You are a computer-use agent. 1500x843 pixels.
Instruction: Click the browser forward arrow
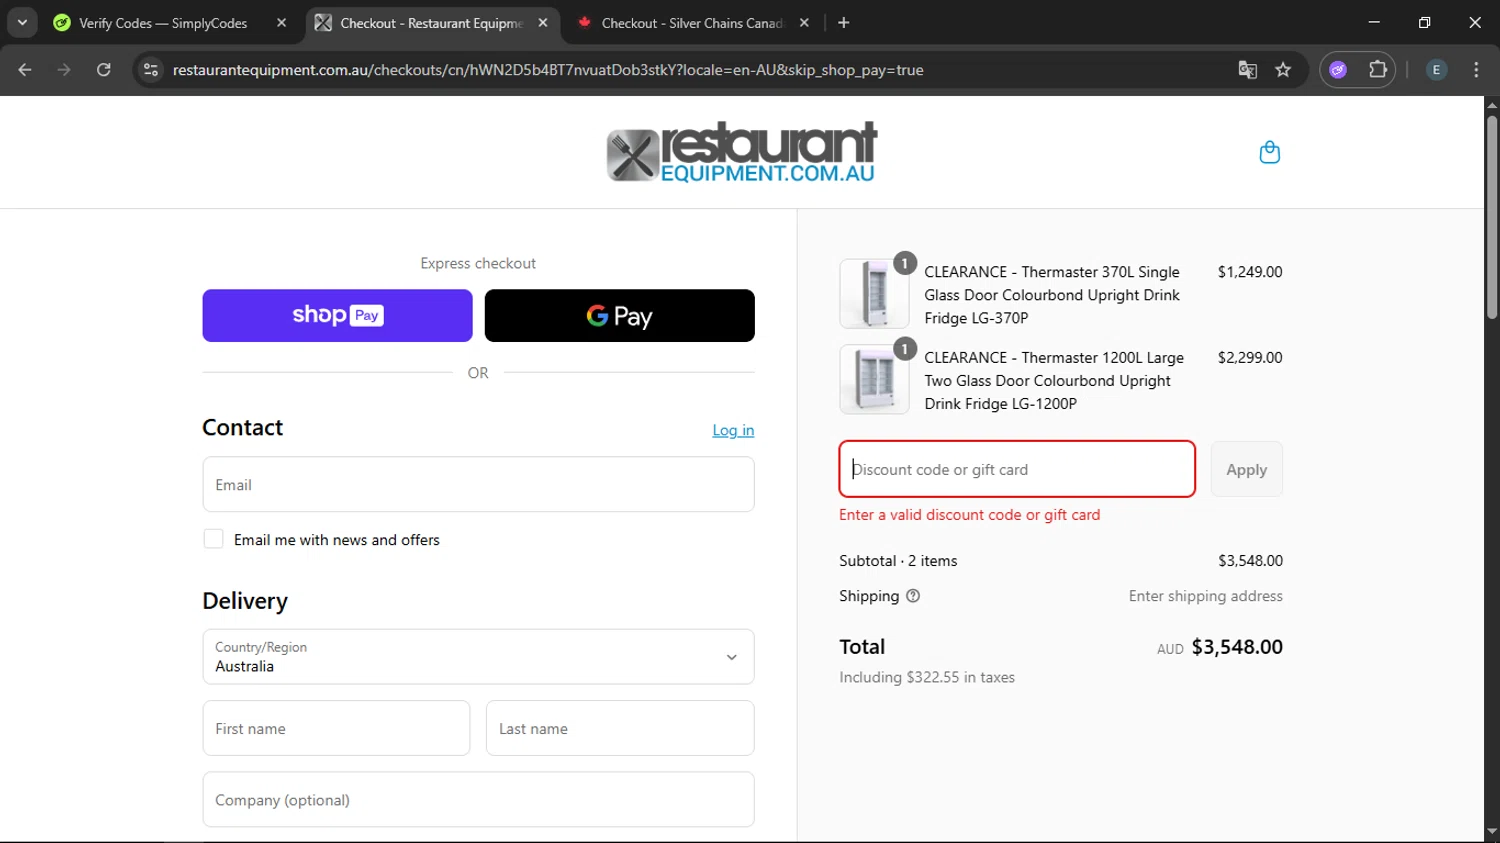(64, 70)
